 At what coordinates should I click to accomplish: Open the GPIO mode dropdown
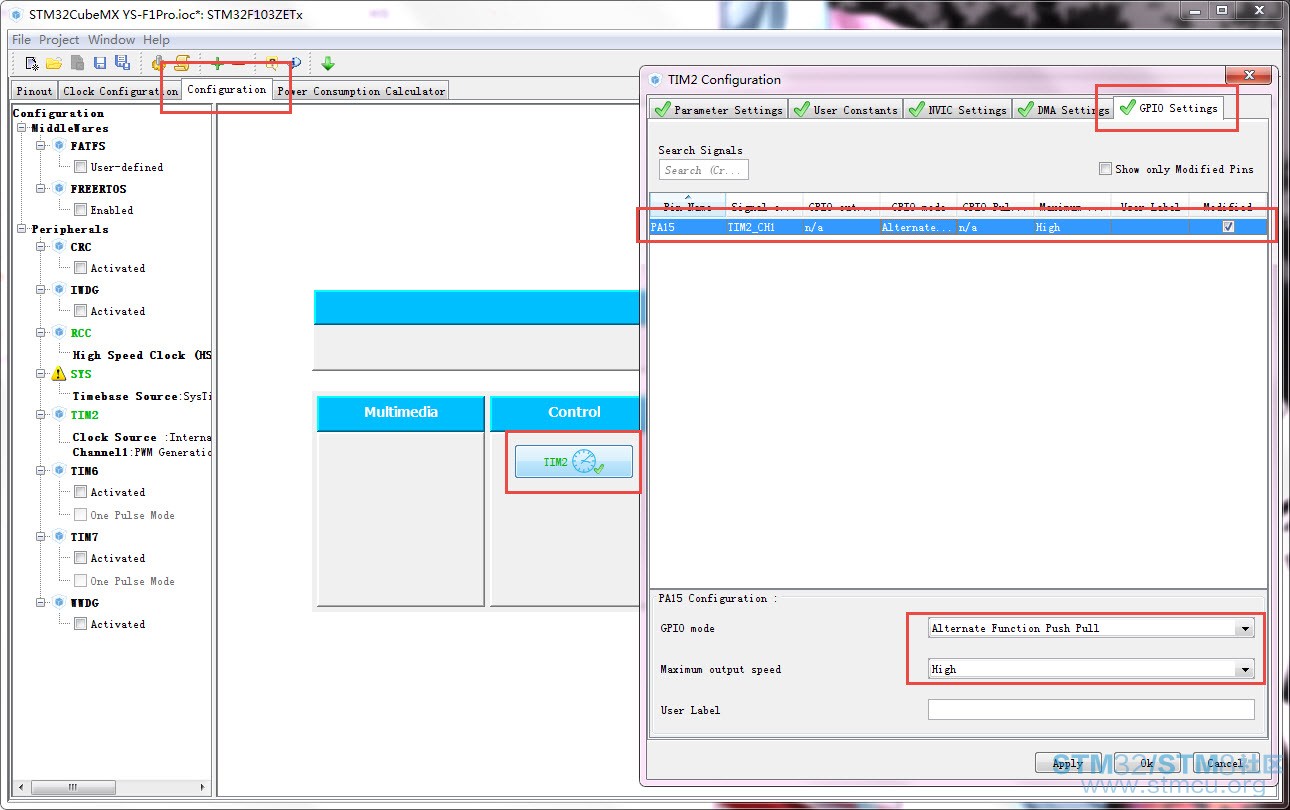click(1244, 628)
